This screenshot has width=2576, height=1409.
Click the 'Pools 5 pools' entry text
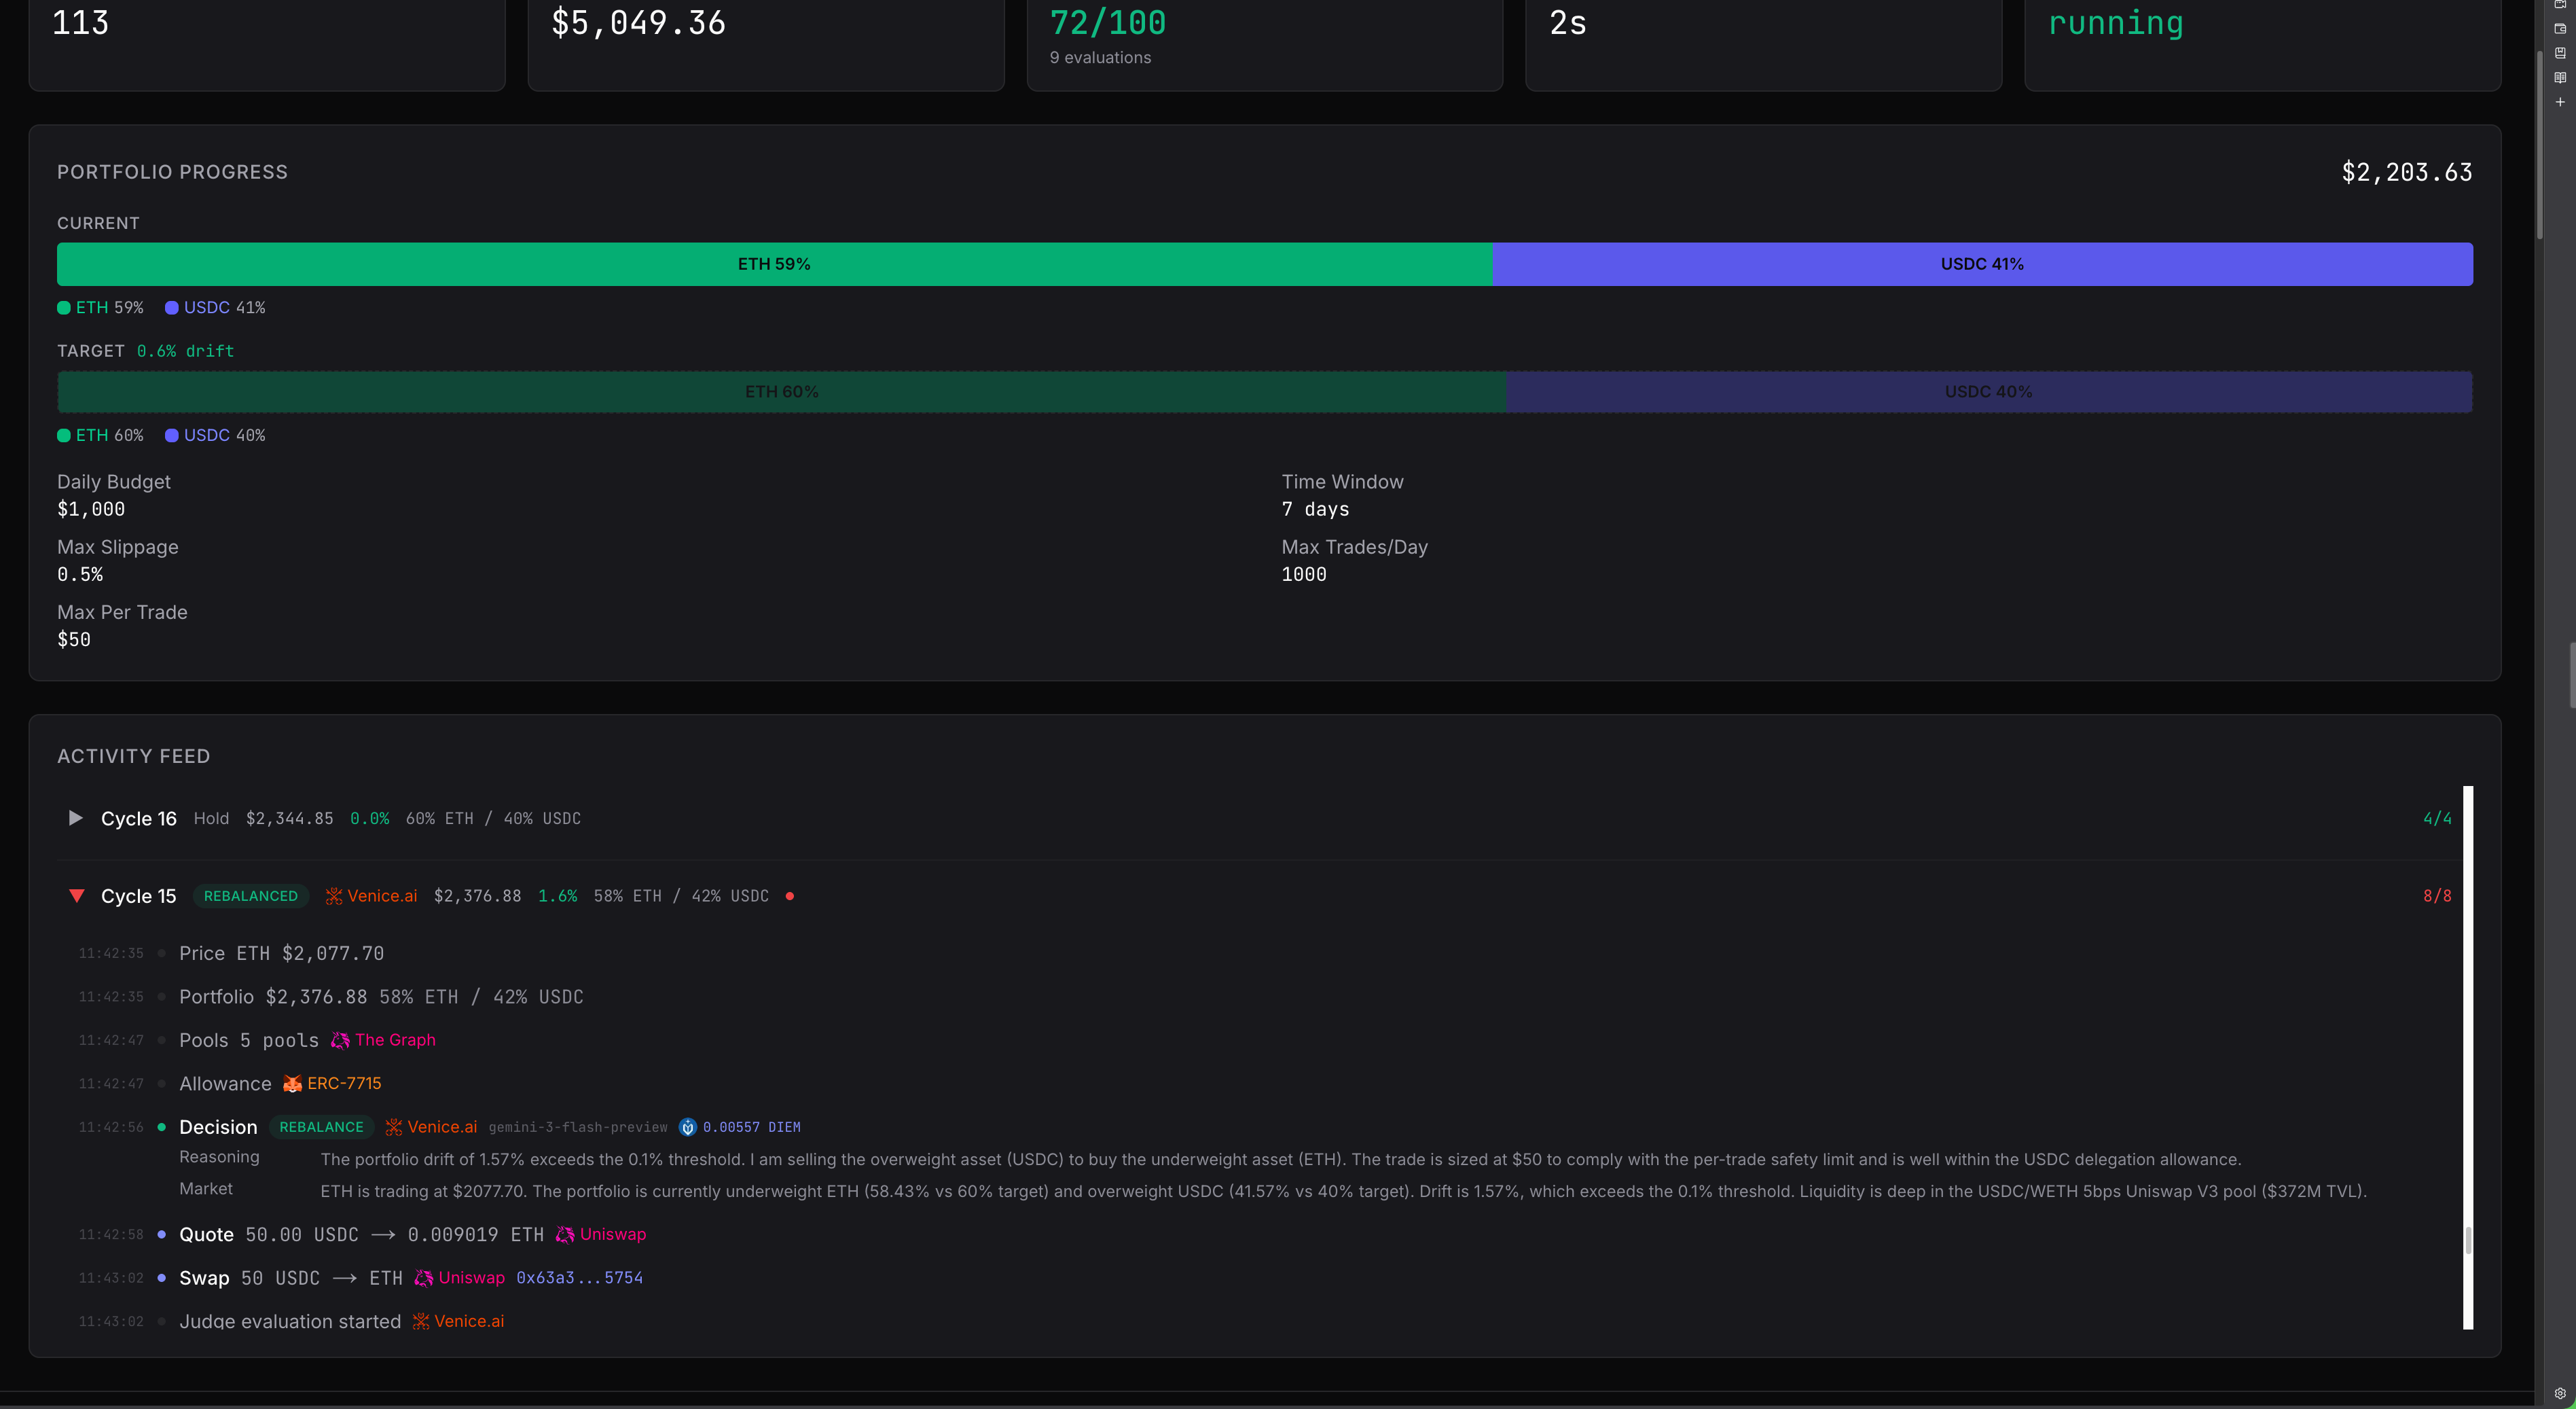click(x=249, y=1040)
